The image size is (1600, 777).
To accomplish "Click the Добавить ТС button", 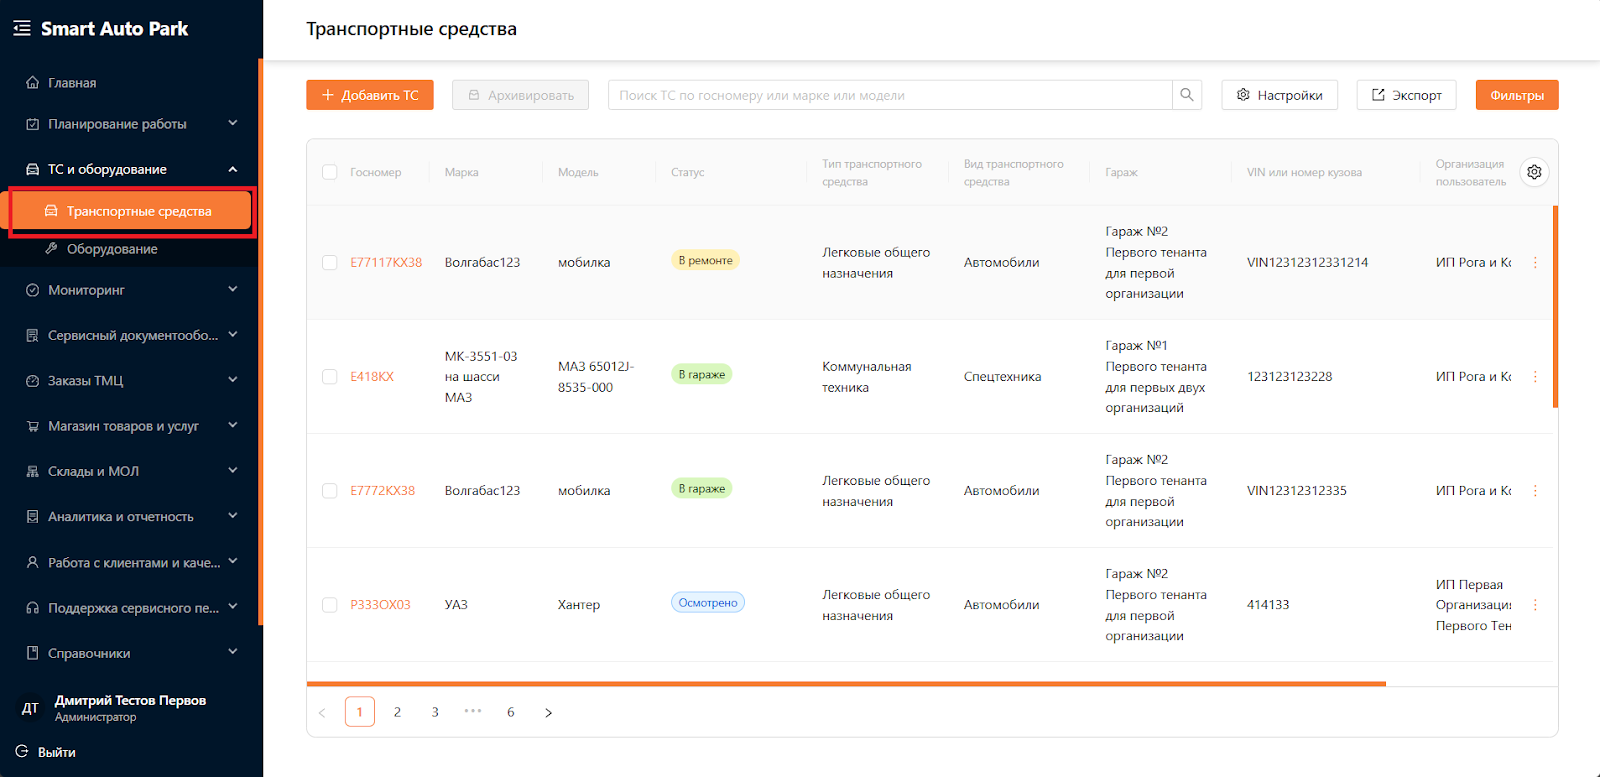I will (x=370, y=95).
